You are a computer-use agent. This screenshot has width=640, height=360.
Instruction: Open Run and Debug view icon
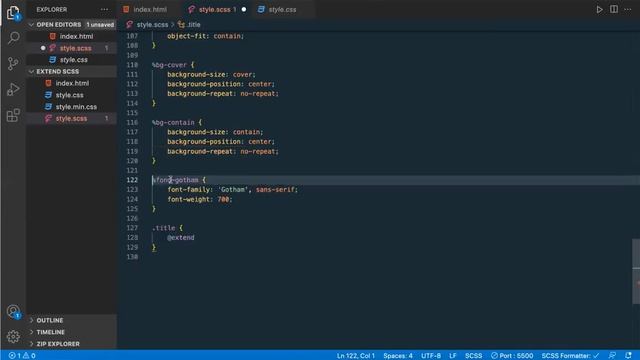click(x=13, y=89)
